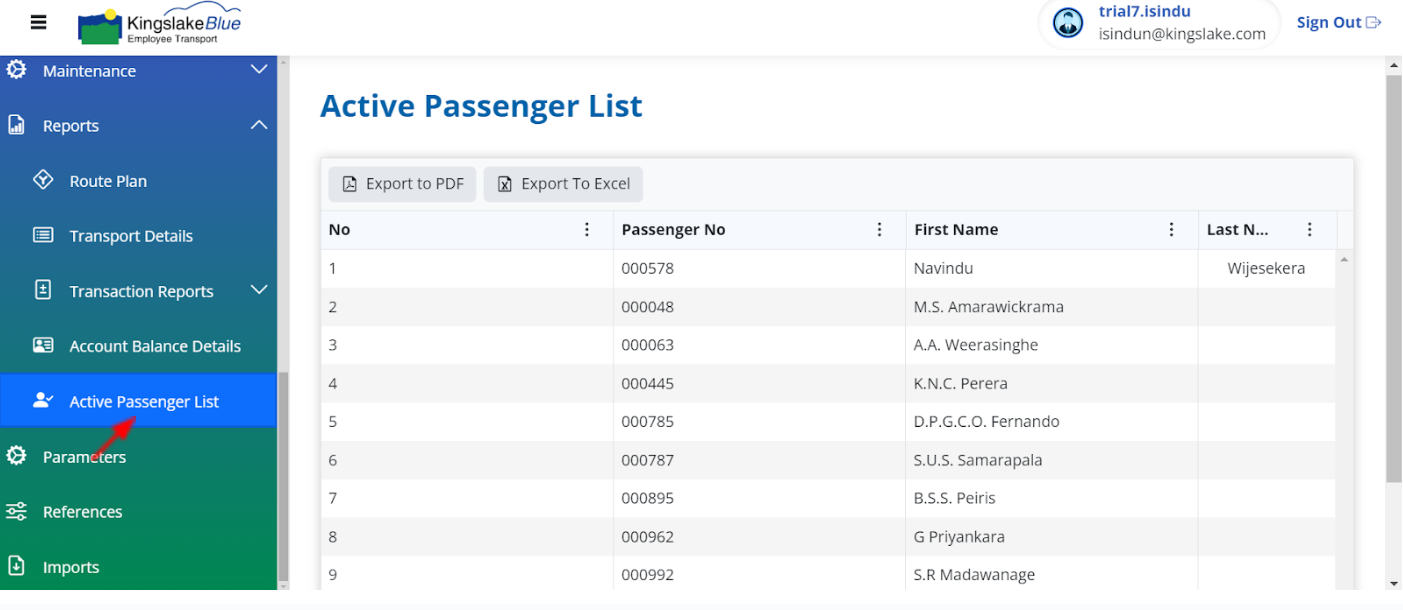Image resolution: width=1403 pixels, height=610 pixels.
Task: Select B.S.S. Peiris cell
Action: pos(955,498)
